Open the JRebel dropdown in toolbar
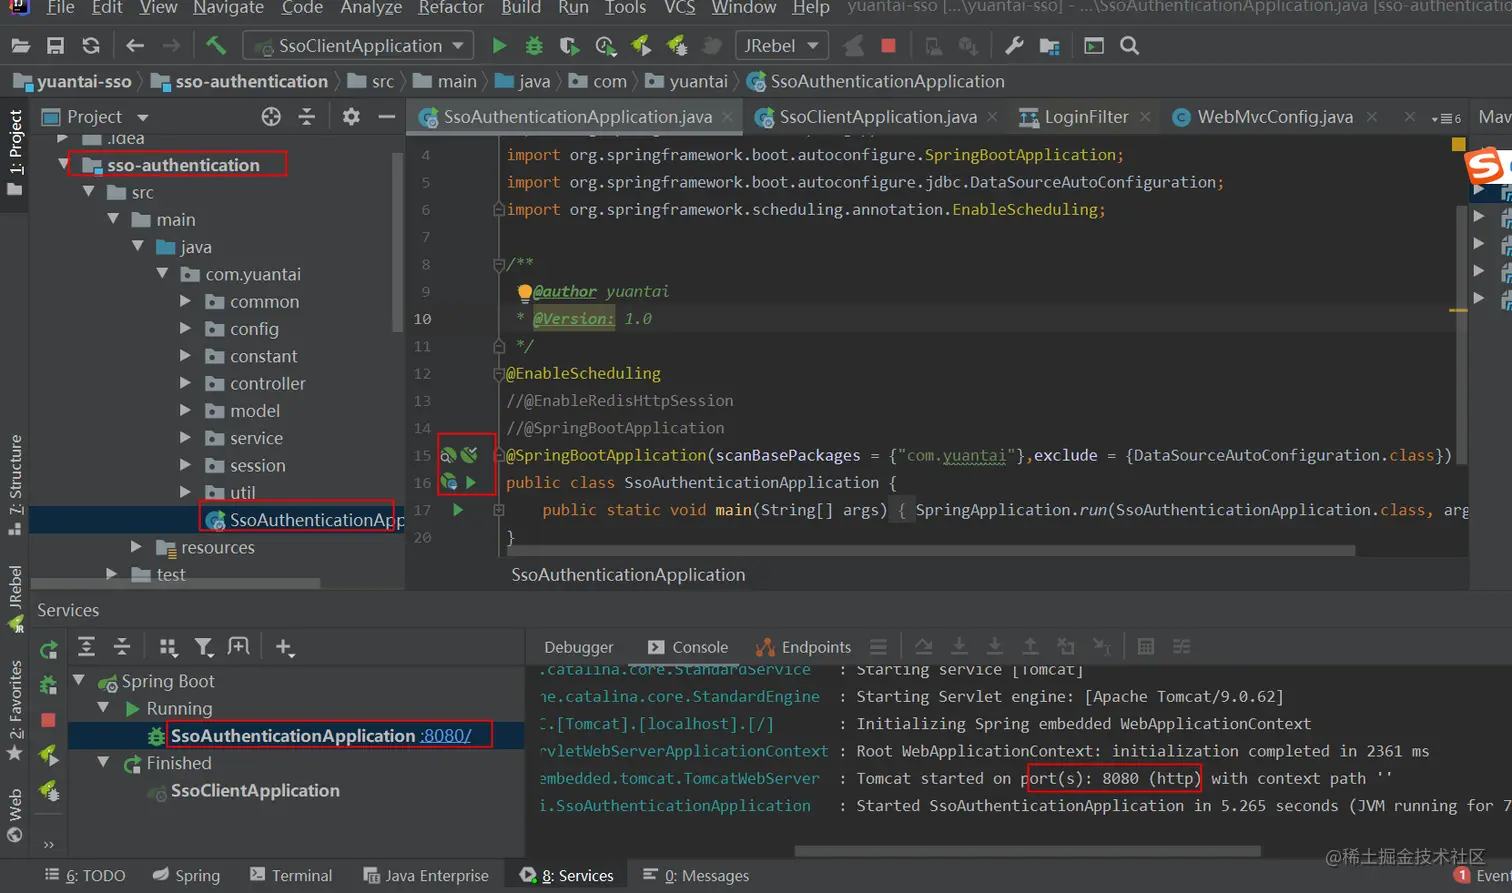Viewport: 1512px width, 893px height. coord(781,46)
